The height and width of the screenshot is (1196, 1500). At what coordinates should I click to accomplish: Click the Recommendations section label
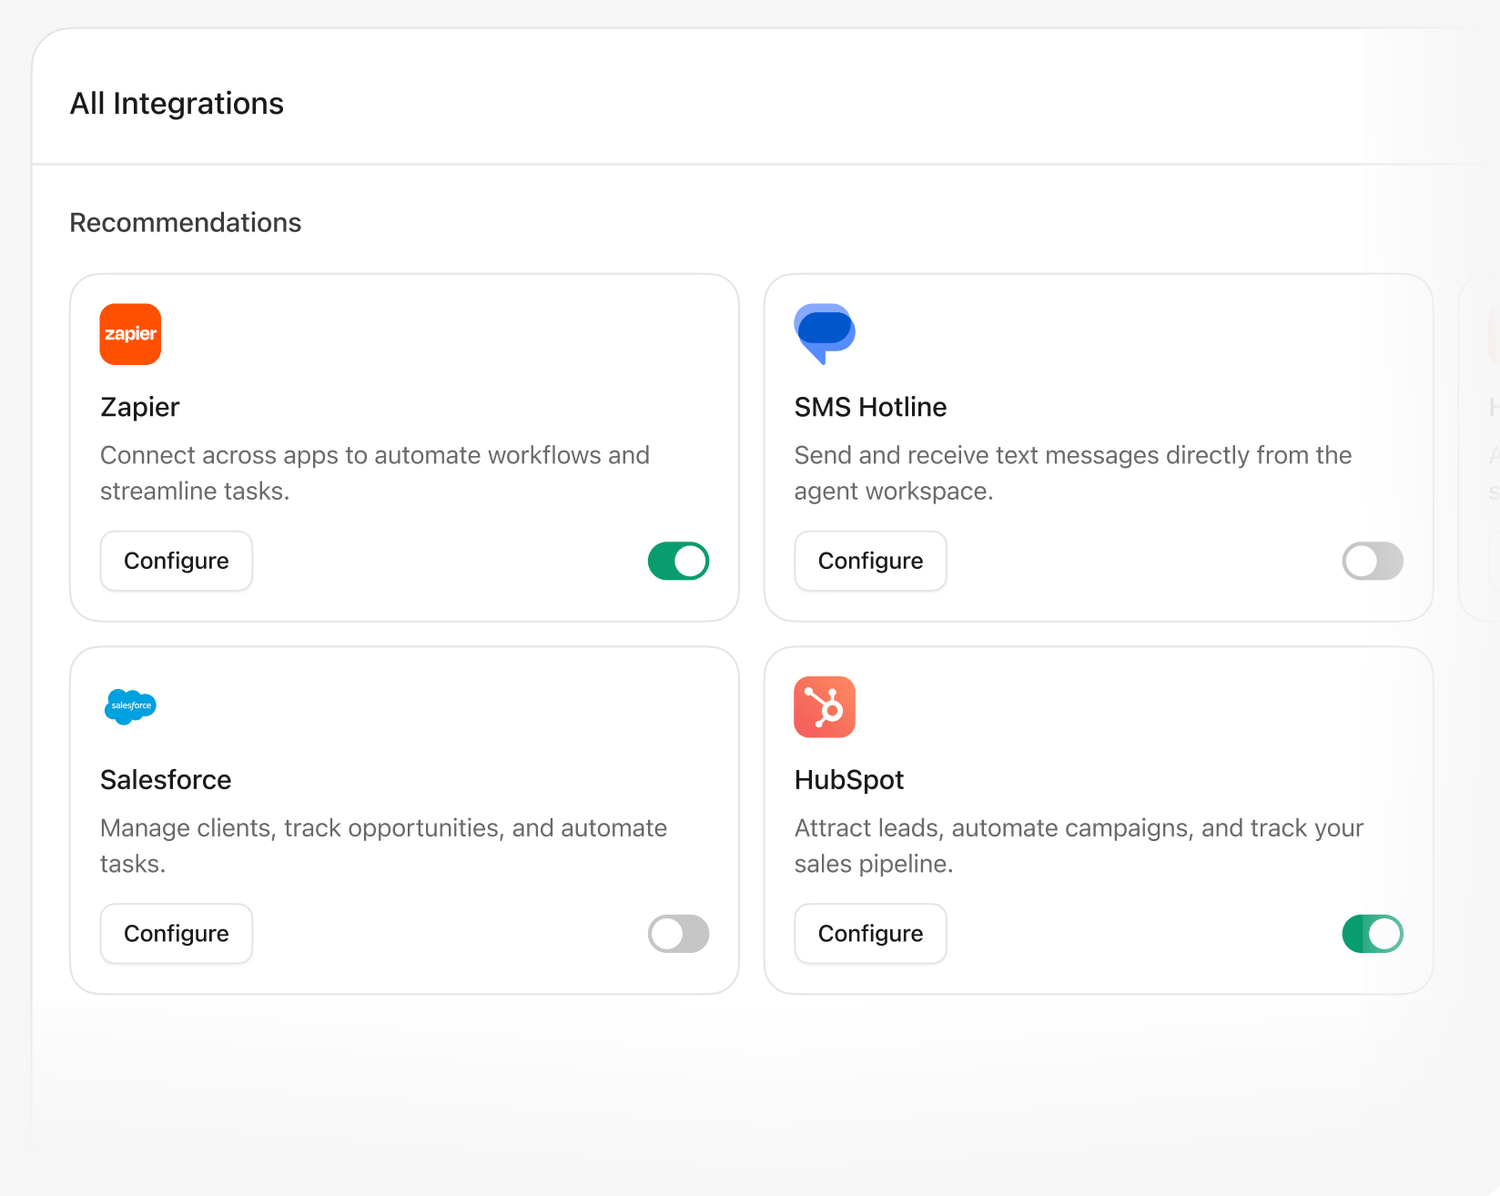(x=185, y=222)
